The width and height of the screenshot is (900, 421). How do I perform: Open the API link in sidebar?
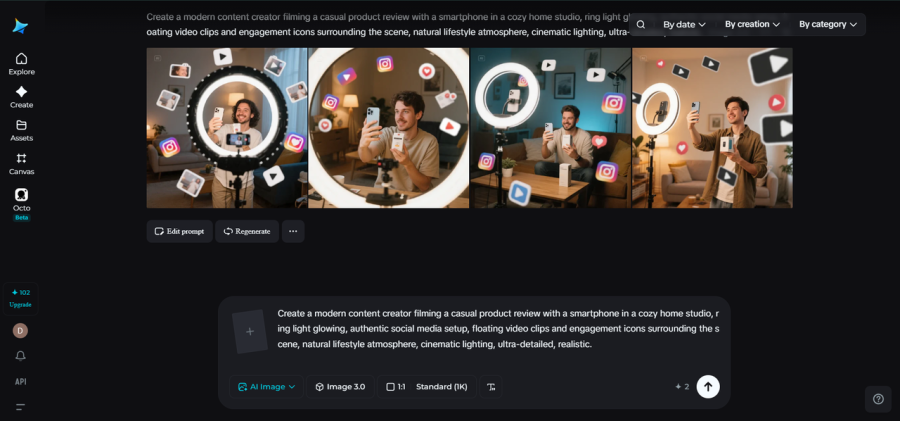(20, 381)
